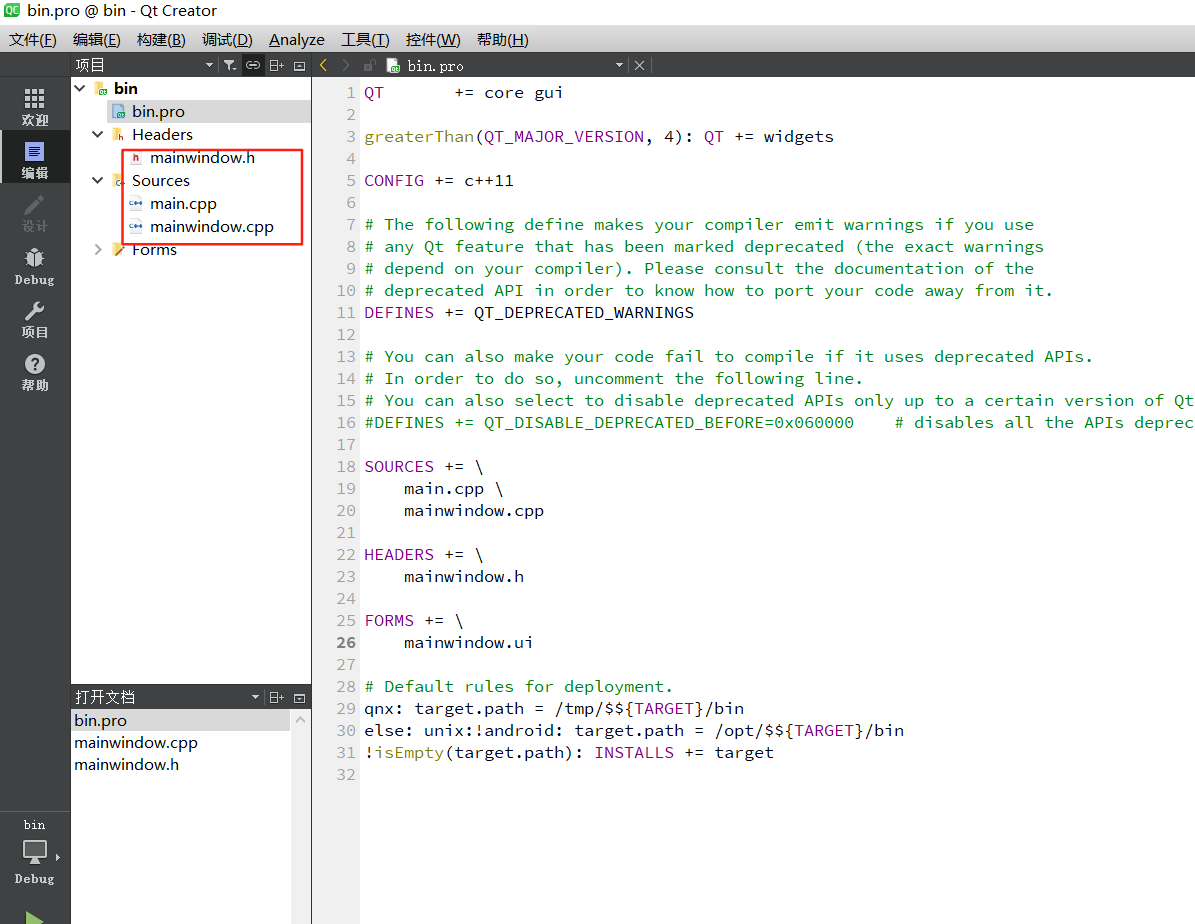
Task: Open the Help (帮助) mode
Action: (34, 372)
